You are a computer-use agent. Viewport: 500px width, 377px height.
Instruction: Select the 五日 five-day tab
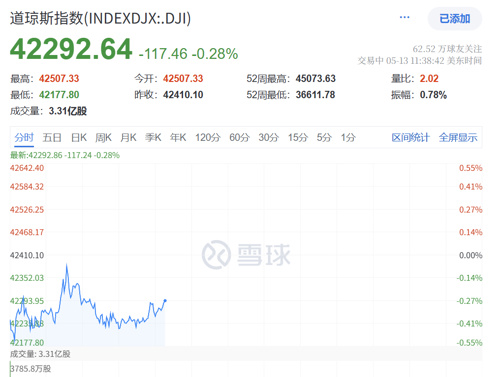click(x=52, y=137)
